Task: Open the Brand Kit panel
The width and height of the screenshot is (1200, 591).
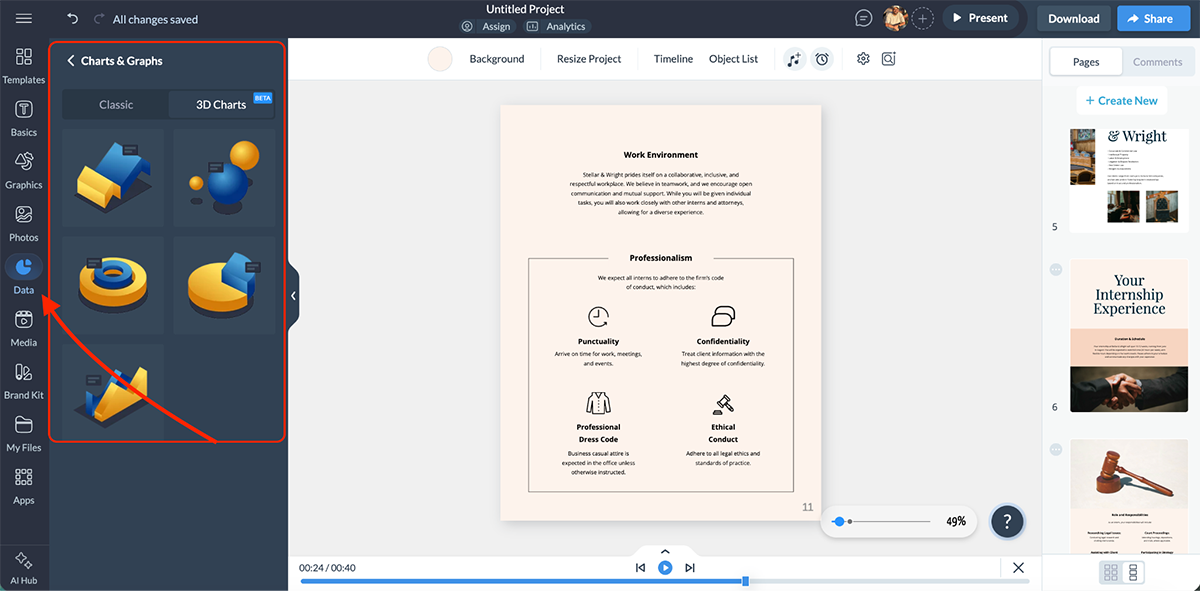Action: (x=23, y=376)
